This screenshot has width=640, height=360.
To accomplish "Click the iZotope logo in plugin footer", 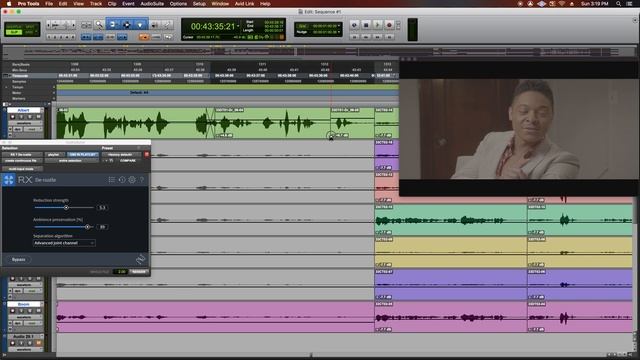I will coord(140,259).
